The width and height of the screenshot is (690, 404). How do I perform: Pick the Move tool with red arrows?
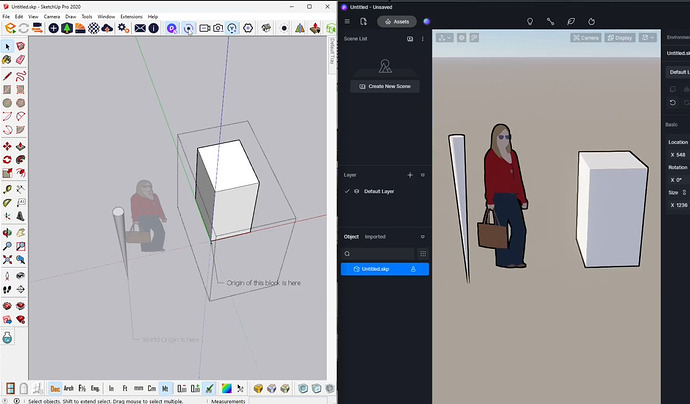coord(7,146)
